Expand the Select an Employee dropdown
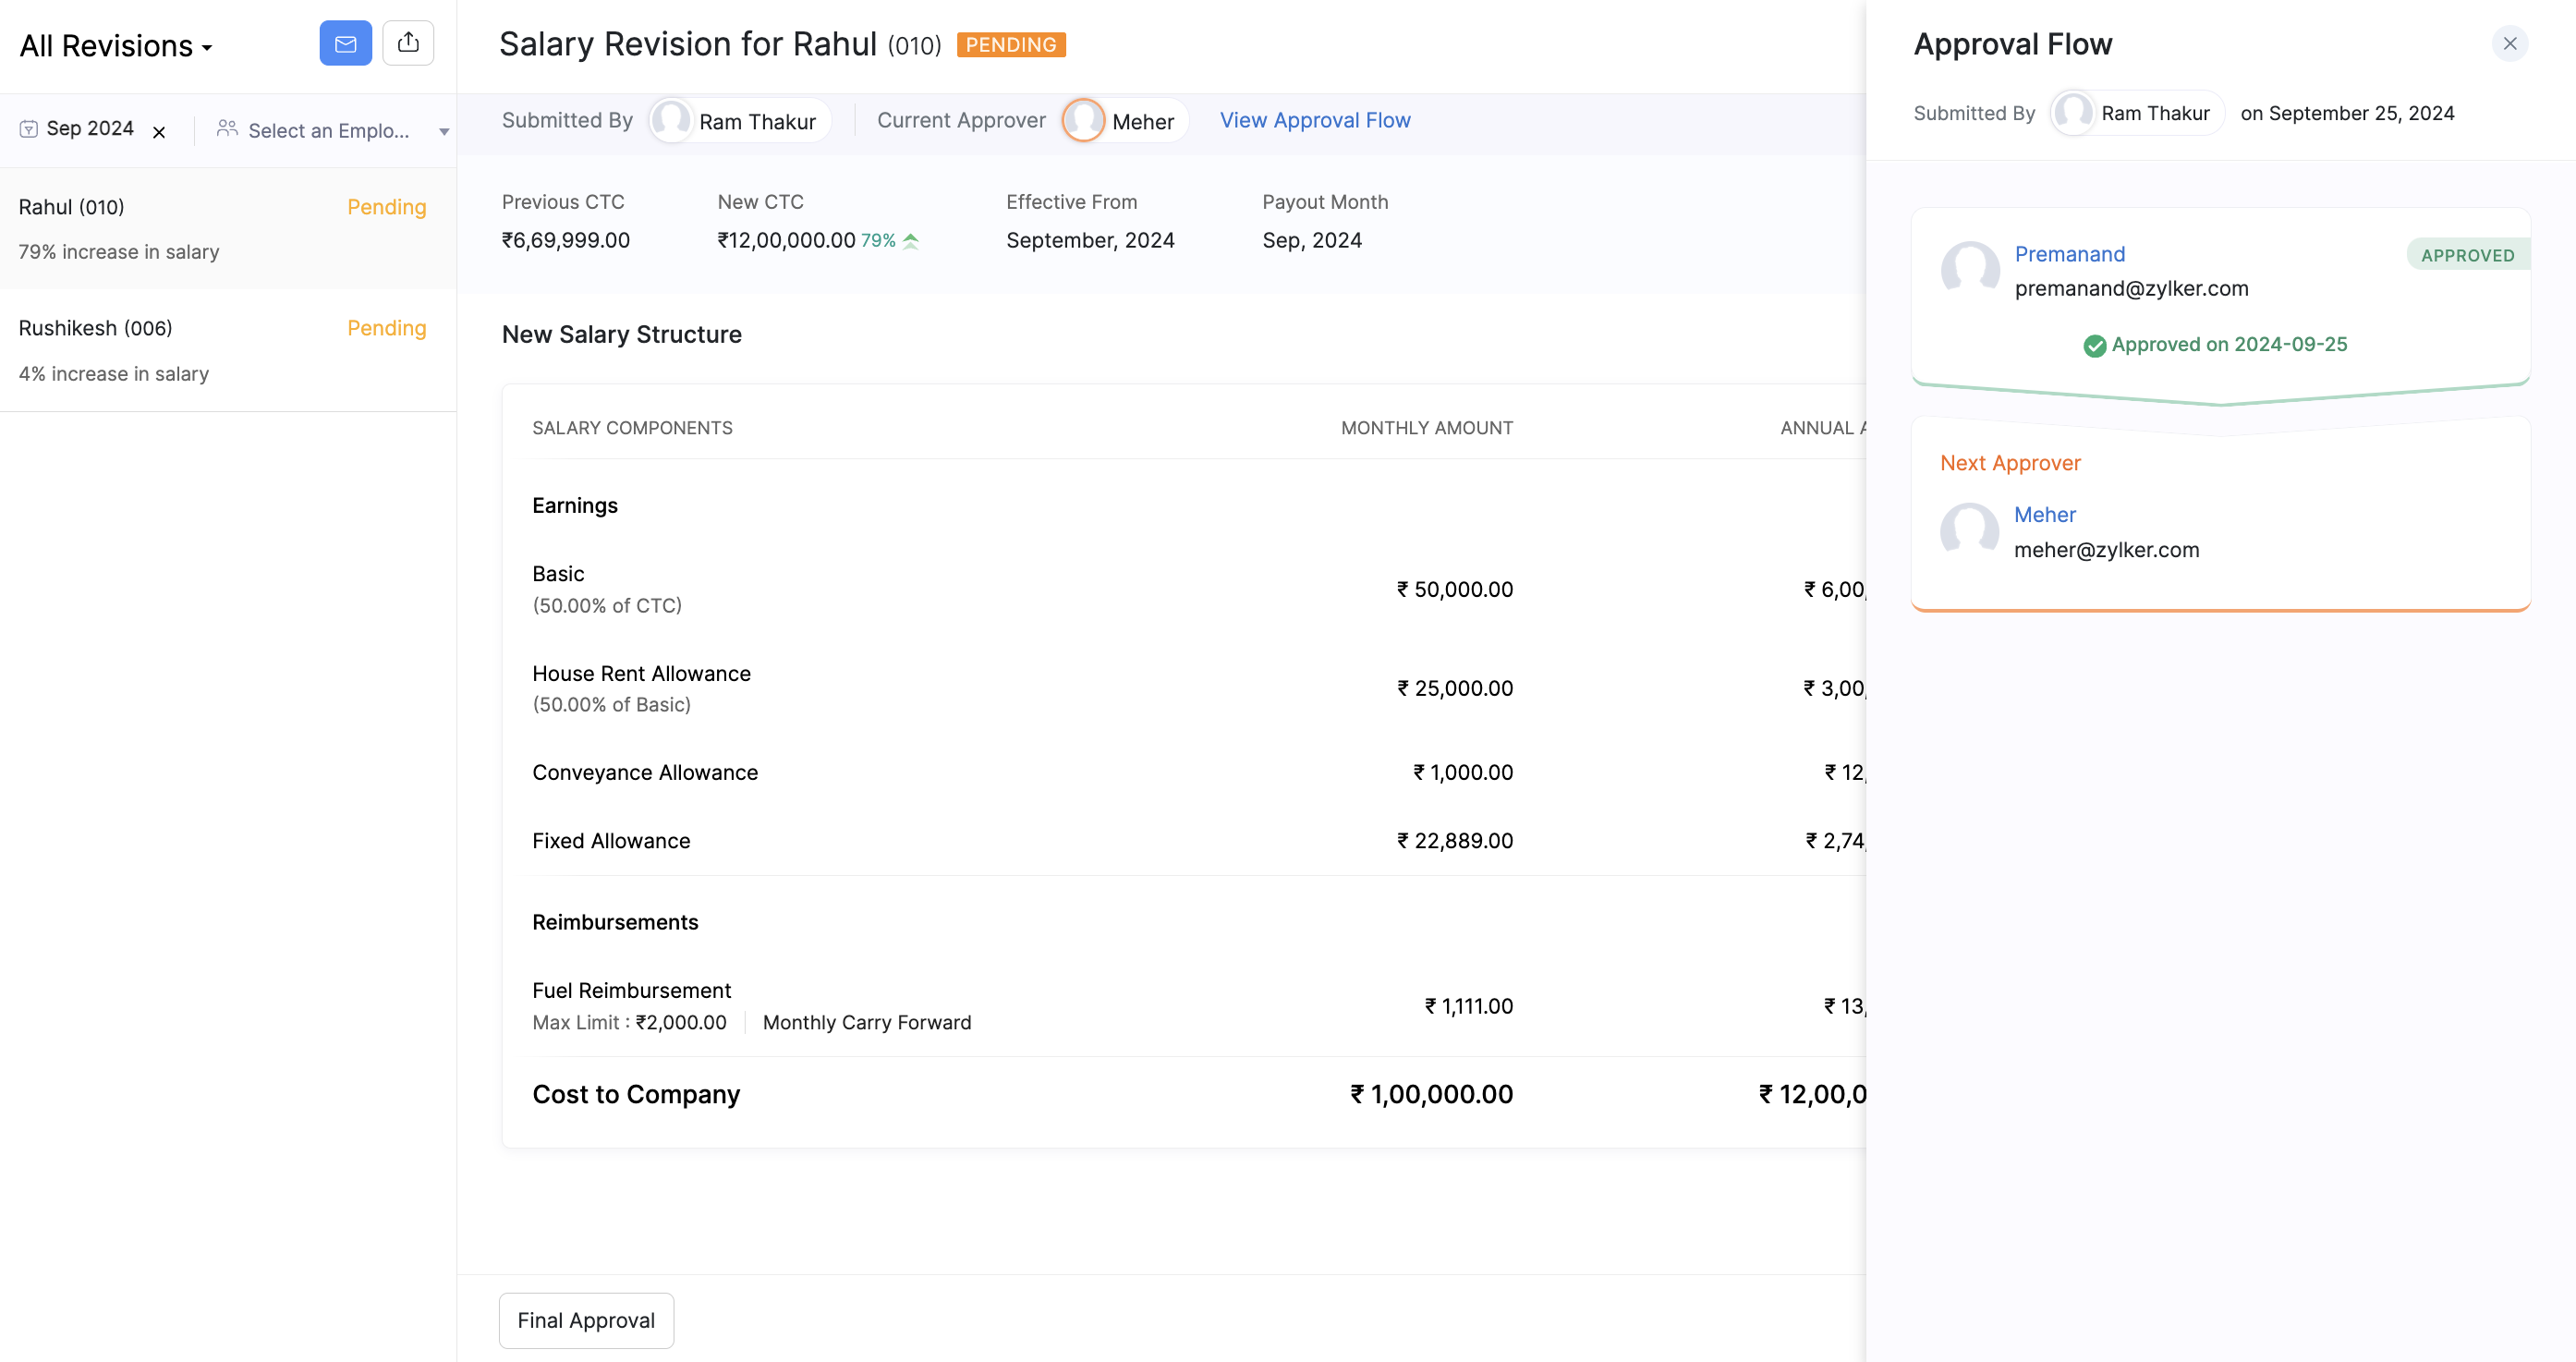 (328, 131)
